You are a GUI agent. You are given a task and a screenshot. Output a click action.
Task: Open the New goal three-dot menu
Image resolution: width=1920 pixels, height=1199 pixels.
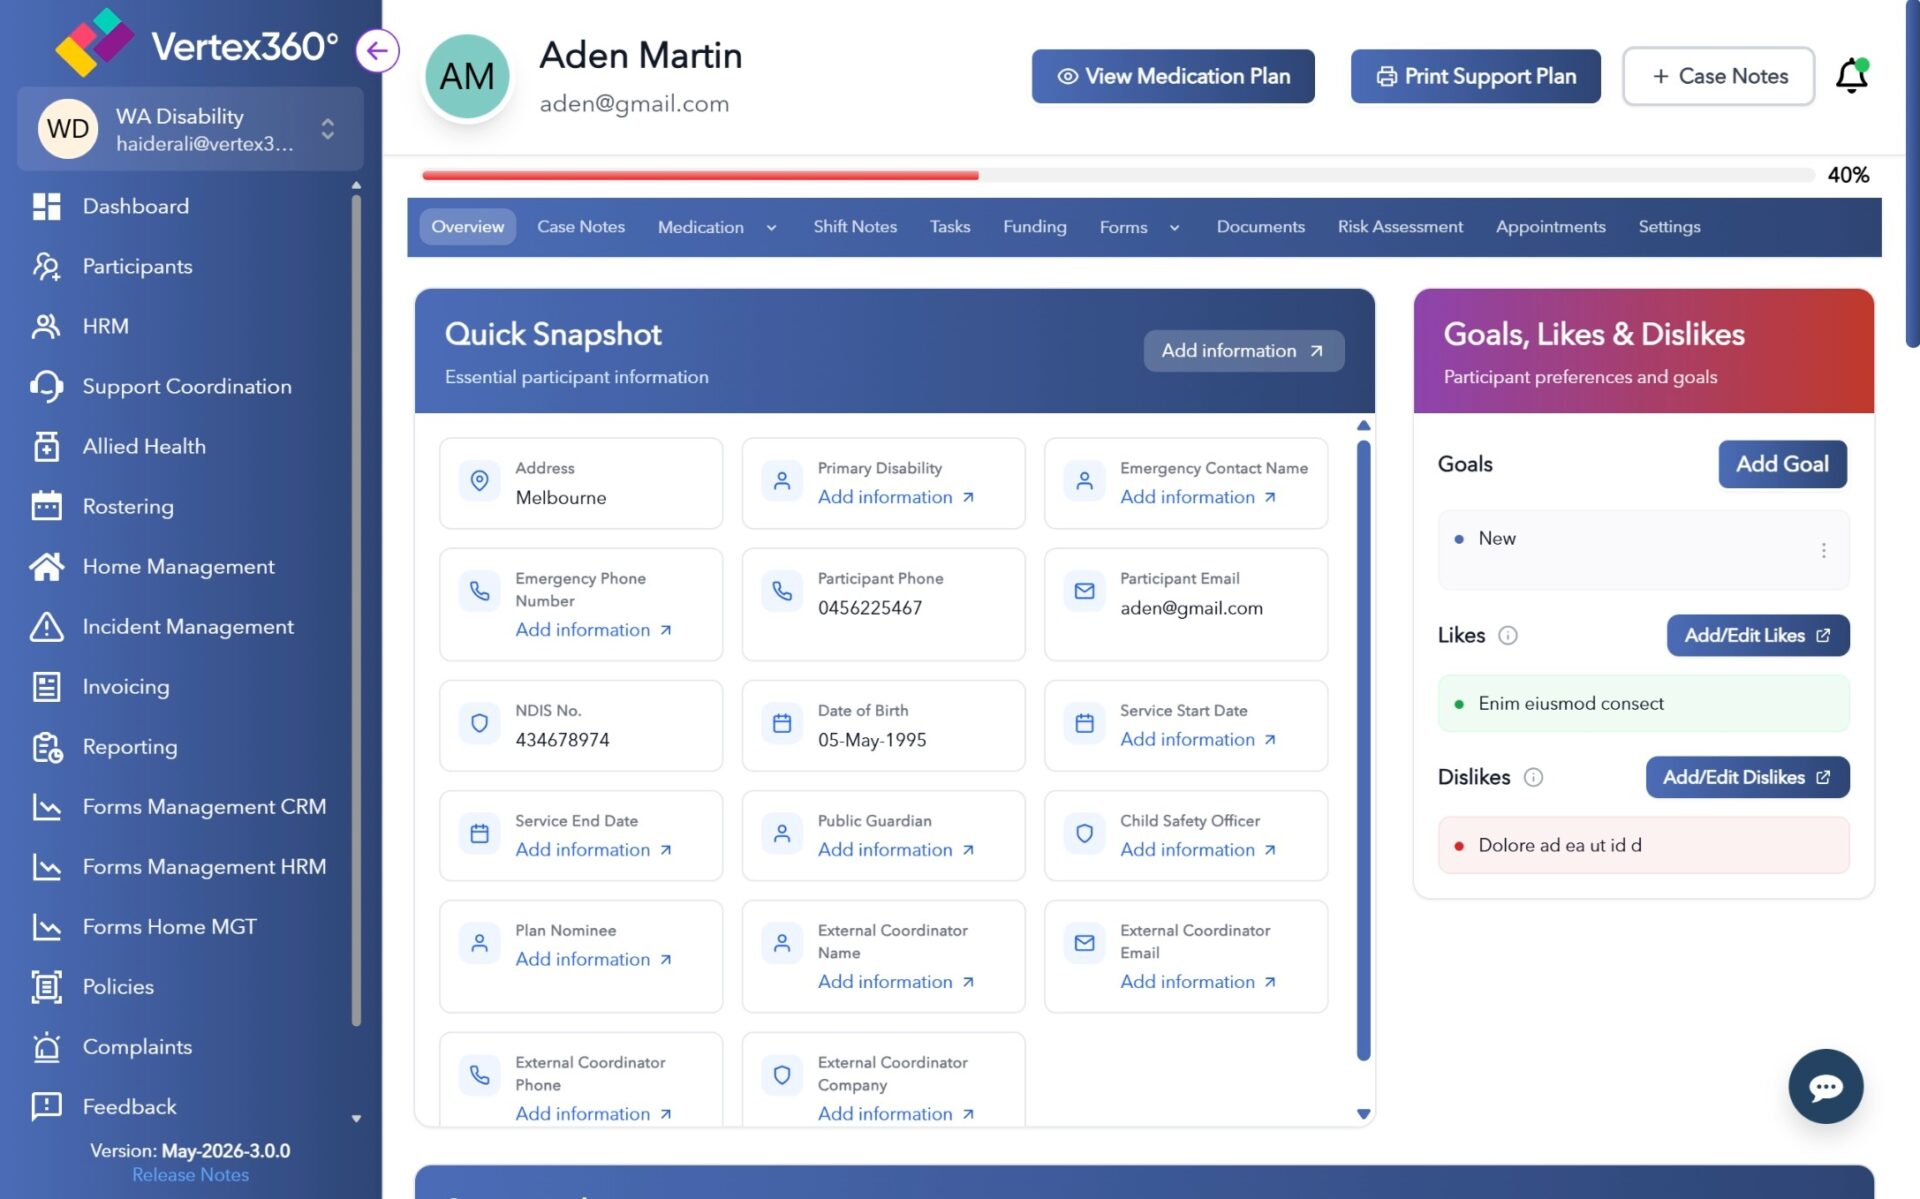(x=1823, y=551)
